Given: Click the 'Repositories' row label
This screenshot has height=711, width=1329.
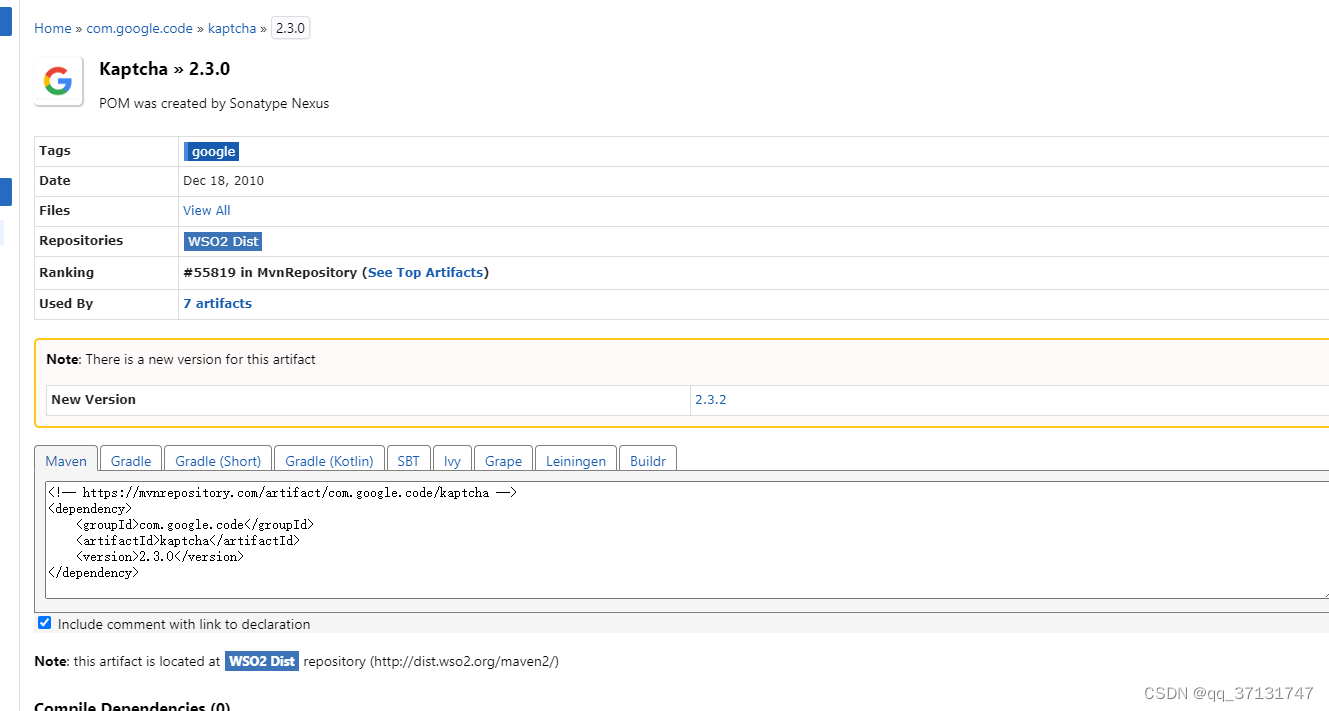Looking at the screenshot, I should click(x=81, y=241).
